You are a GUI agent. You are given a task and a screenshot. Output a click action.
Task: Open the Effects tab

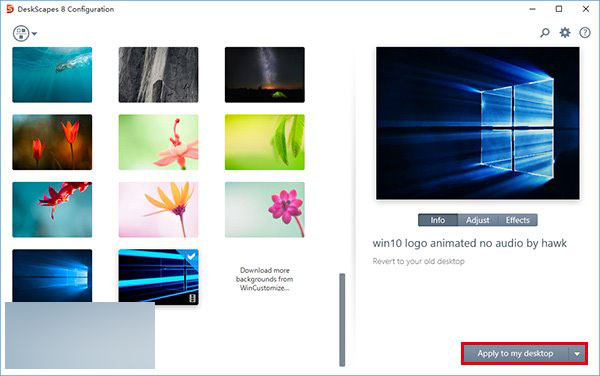[518, 220]
